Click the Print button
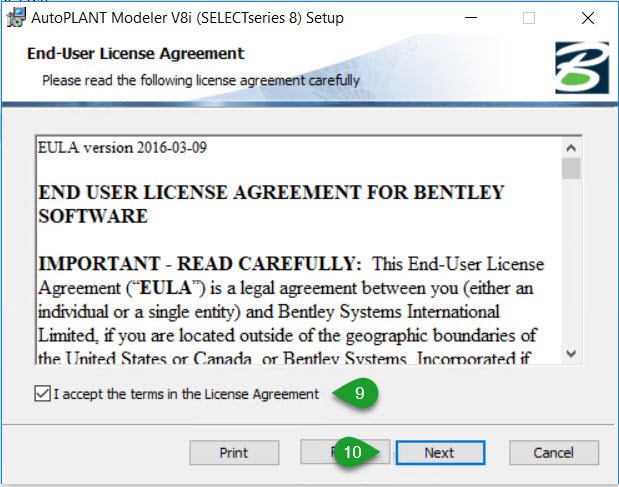This screenshot has height=487, width=619. [234, 453]
